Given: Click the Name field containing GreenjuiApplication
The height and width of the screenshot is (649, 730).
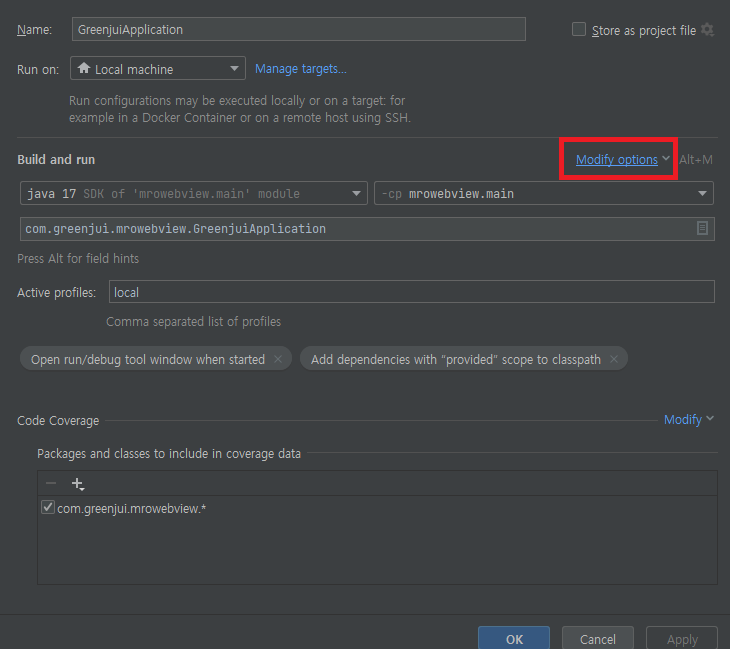Looking at the screenshot, I should (298, 29).
